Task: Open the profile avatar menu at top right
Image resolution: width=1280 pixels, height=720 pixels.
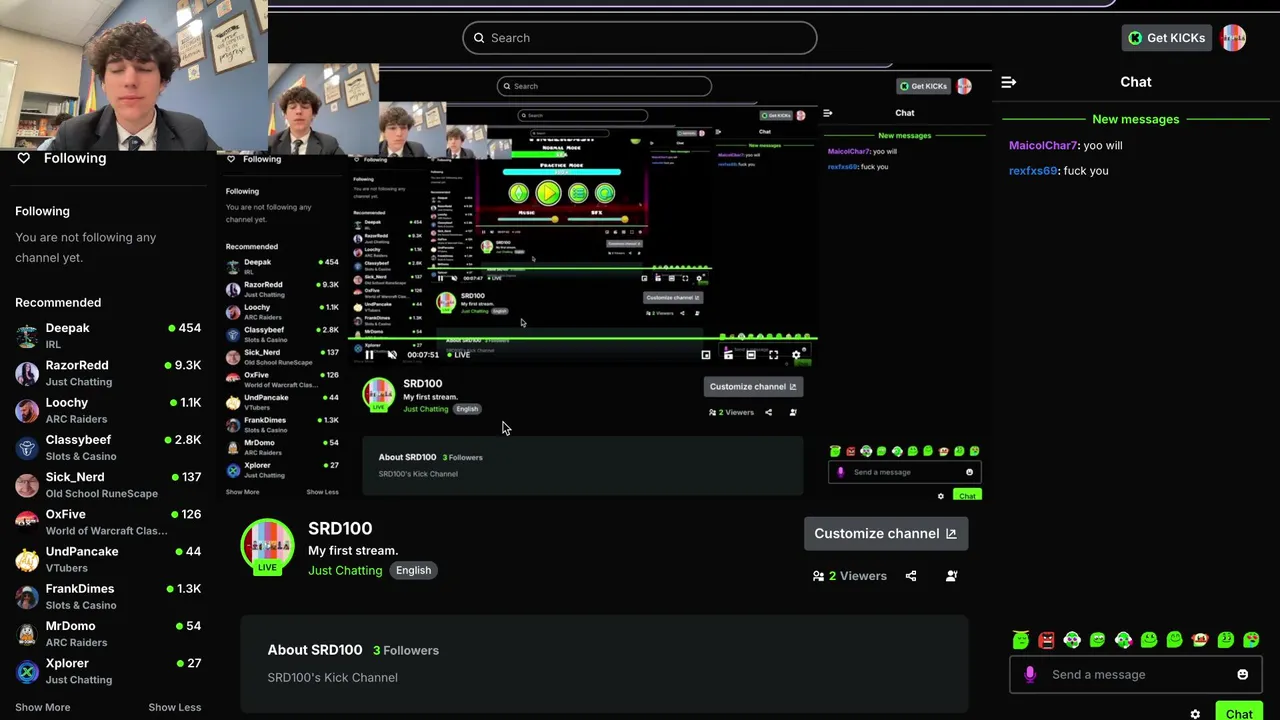Action: (x=1233, y=38)
